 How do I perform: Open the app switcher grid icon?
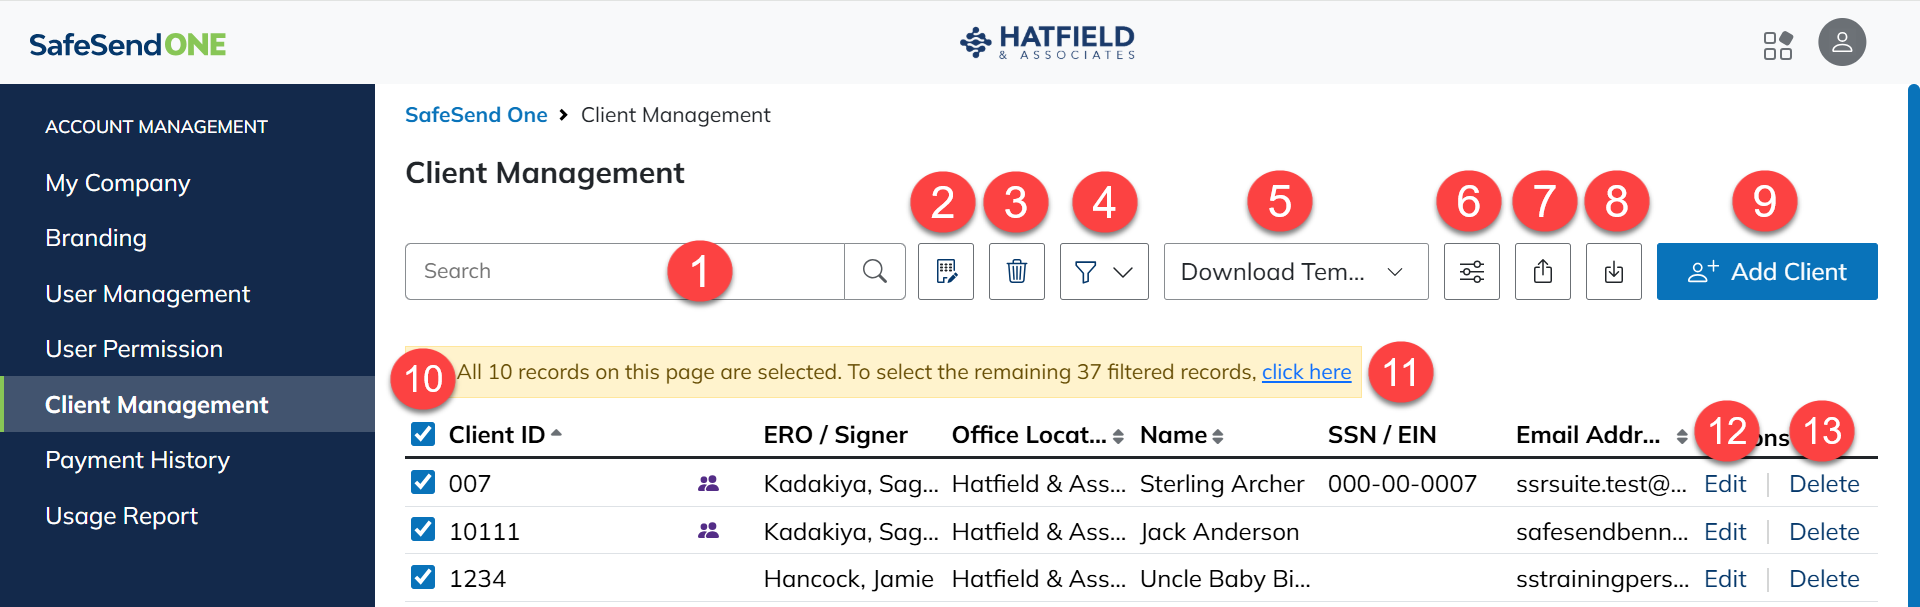click(x=1777, y=45)
